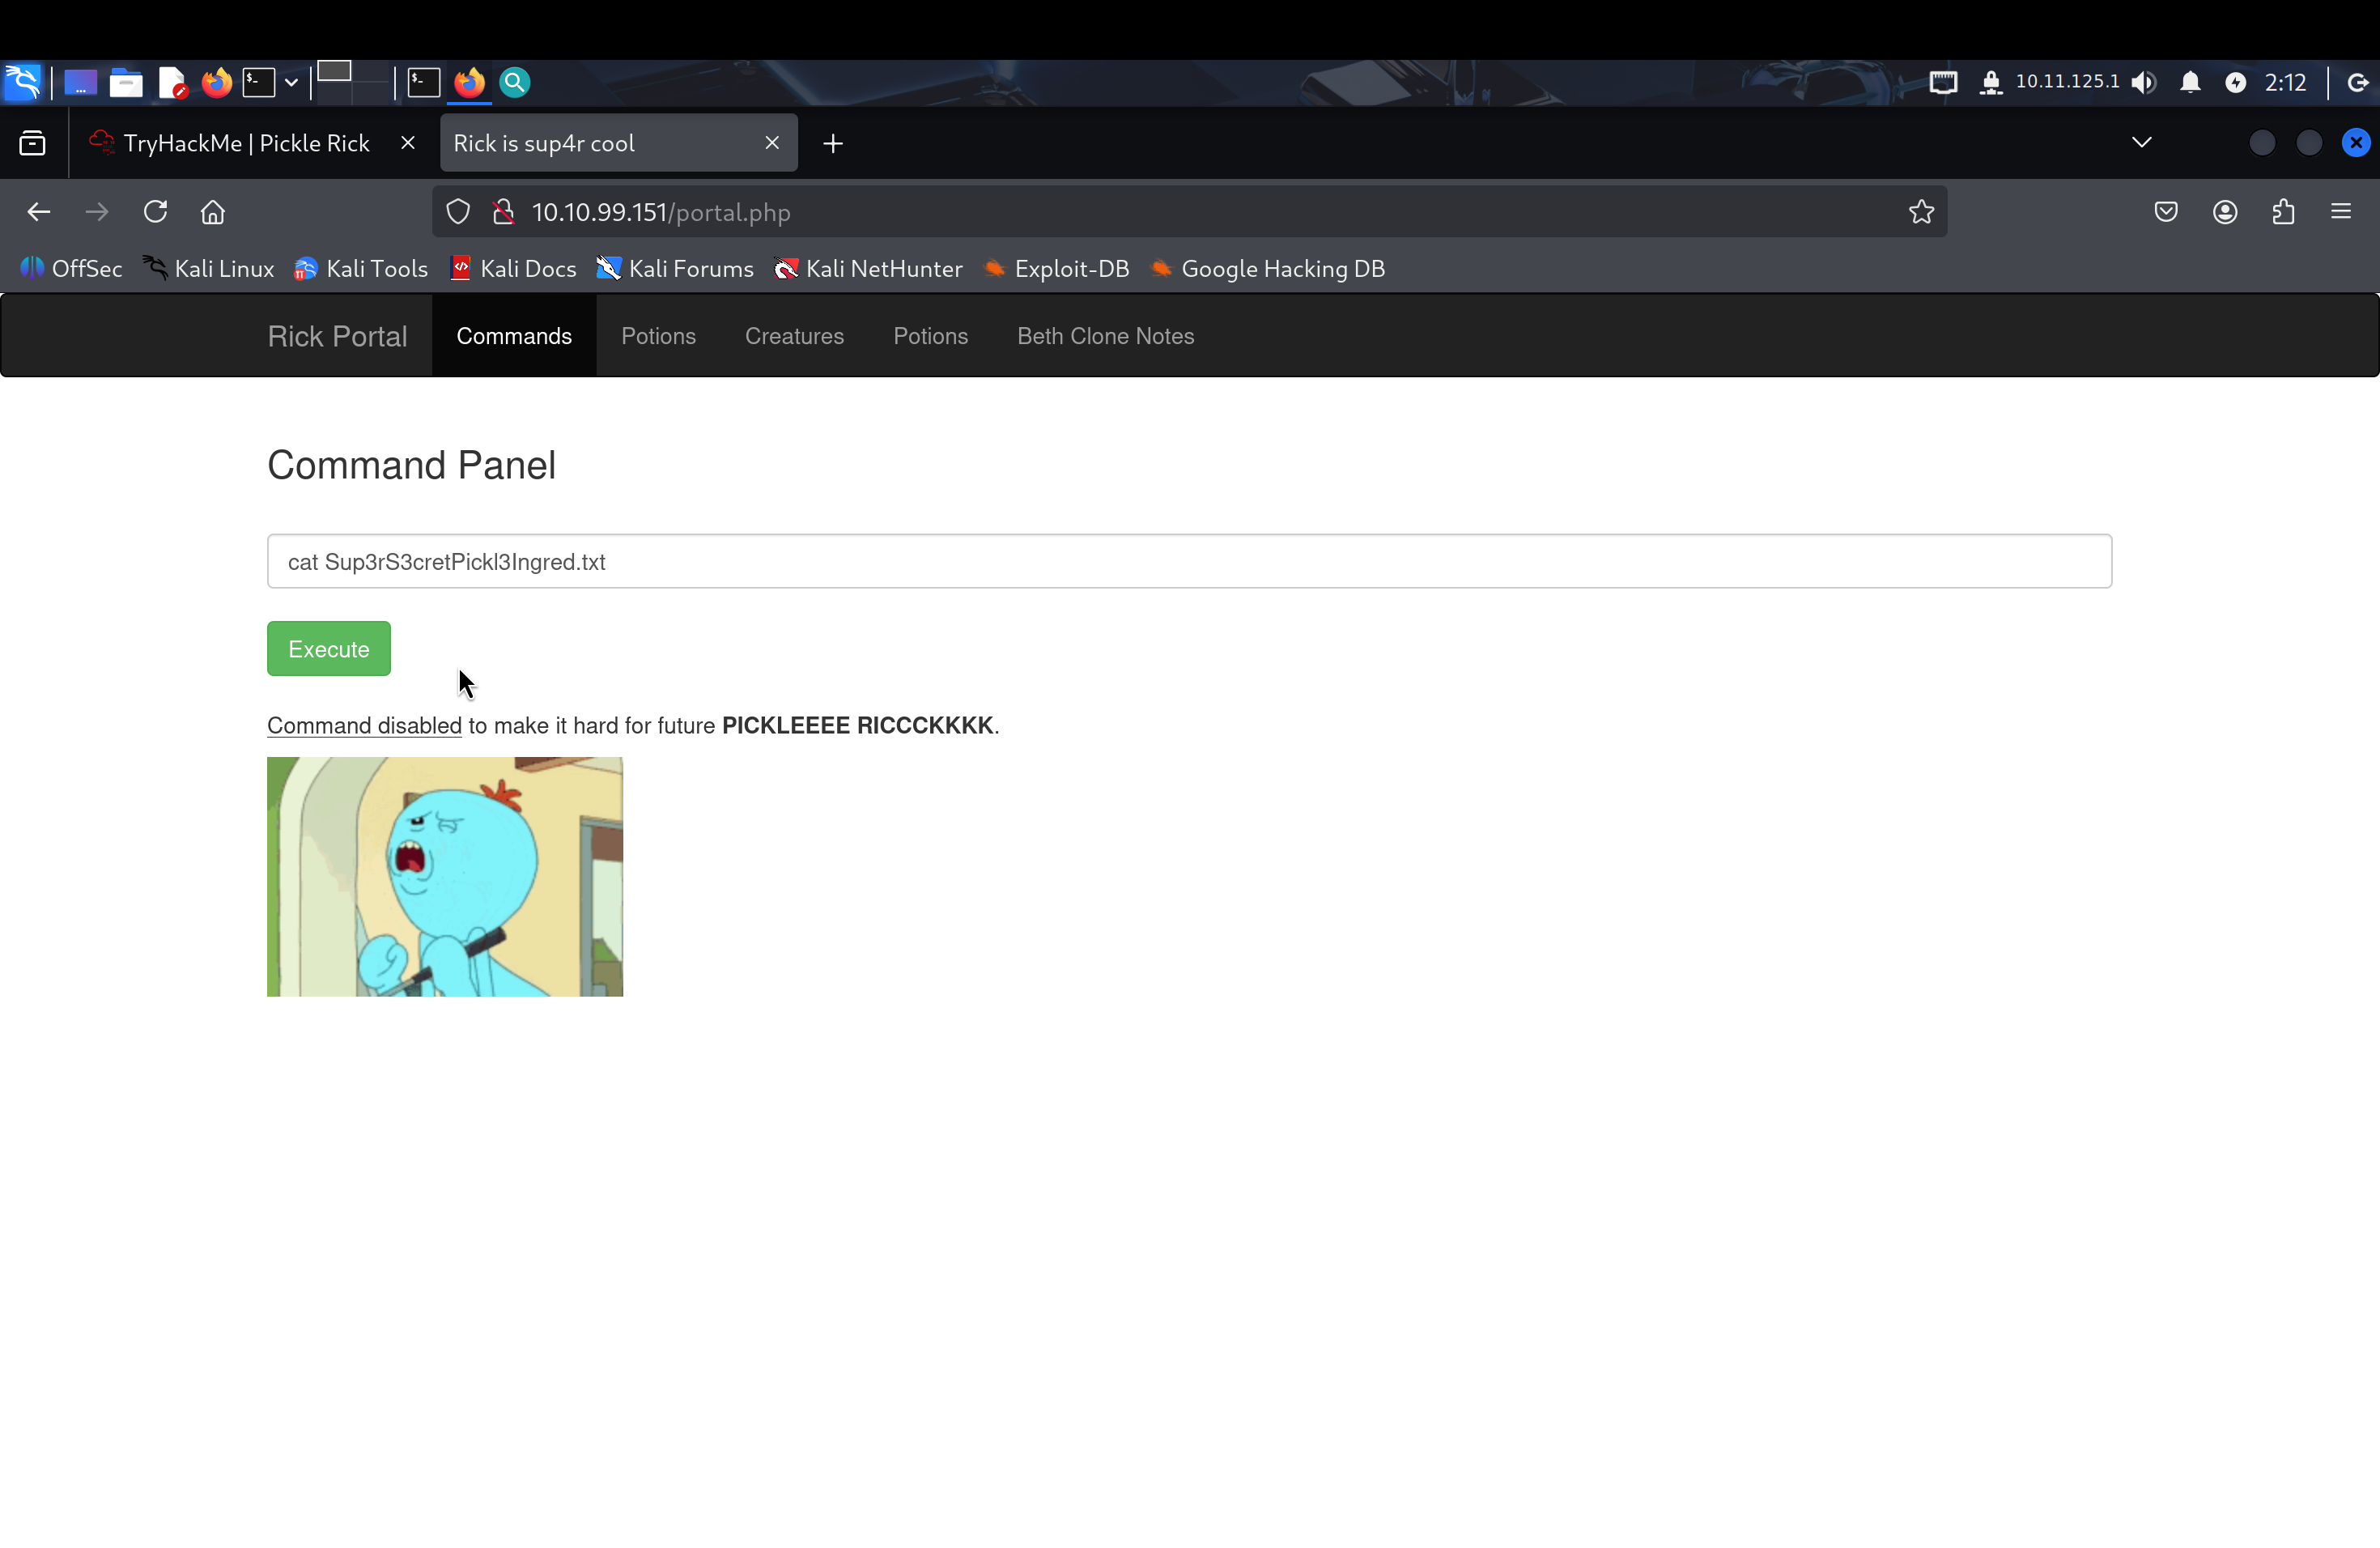The width and height of the screenshot is (2380, 1548).
Task: Click the log out icon in panel
Action: [2358, 82]
